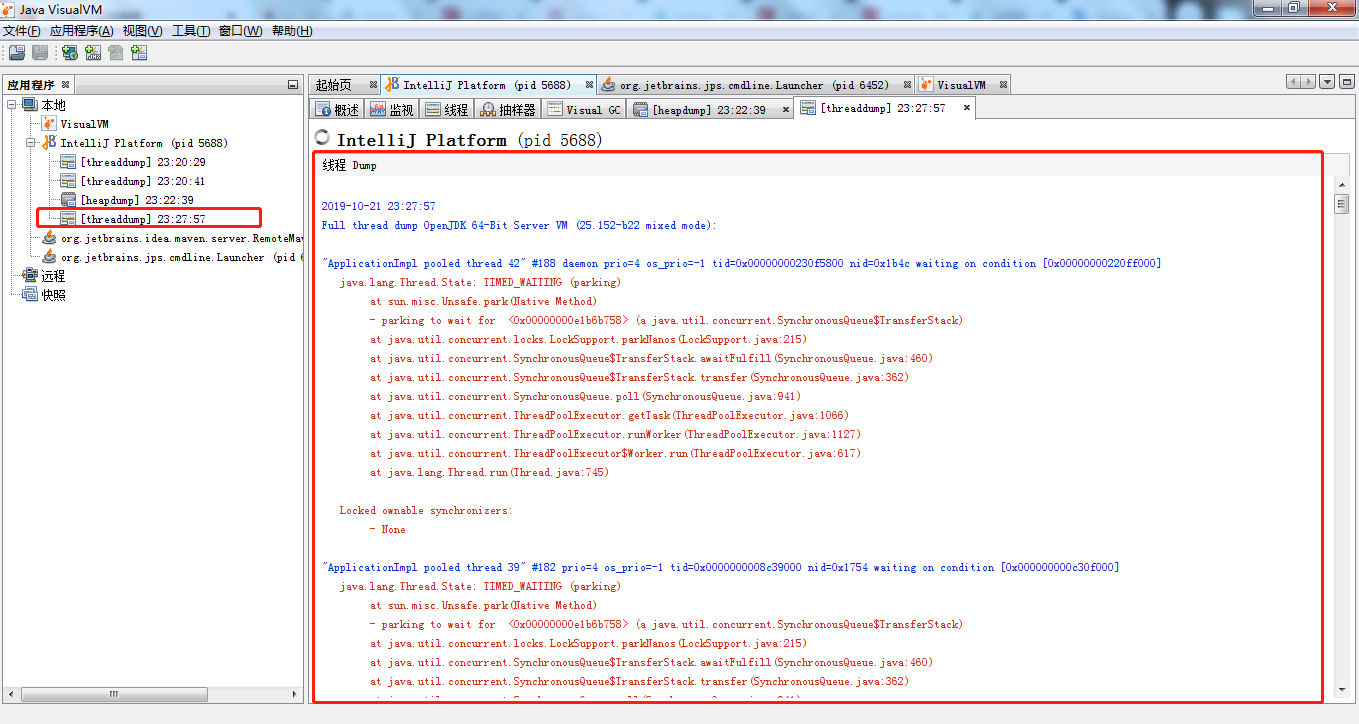Click the IntelliJ Platform icon in the tree

click(x=49, y=143)
